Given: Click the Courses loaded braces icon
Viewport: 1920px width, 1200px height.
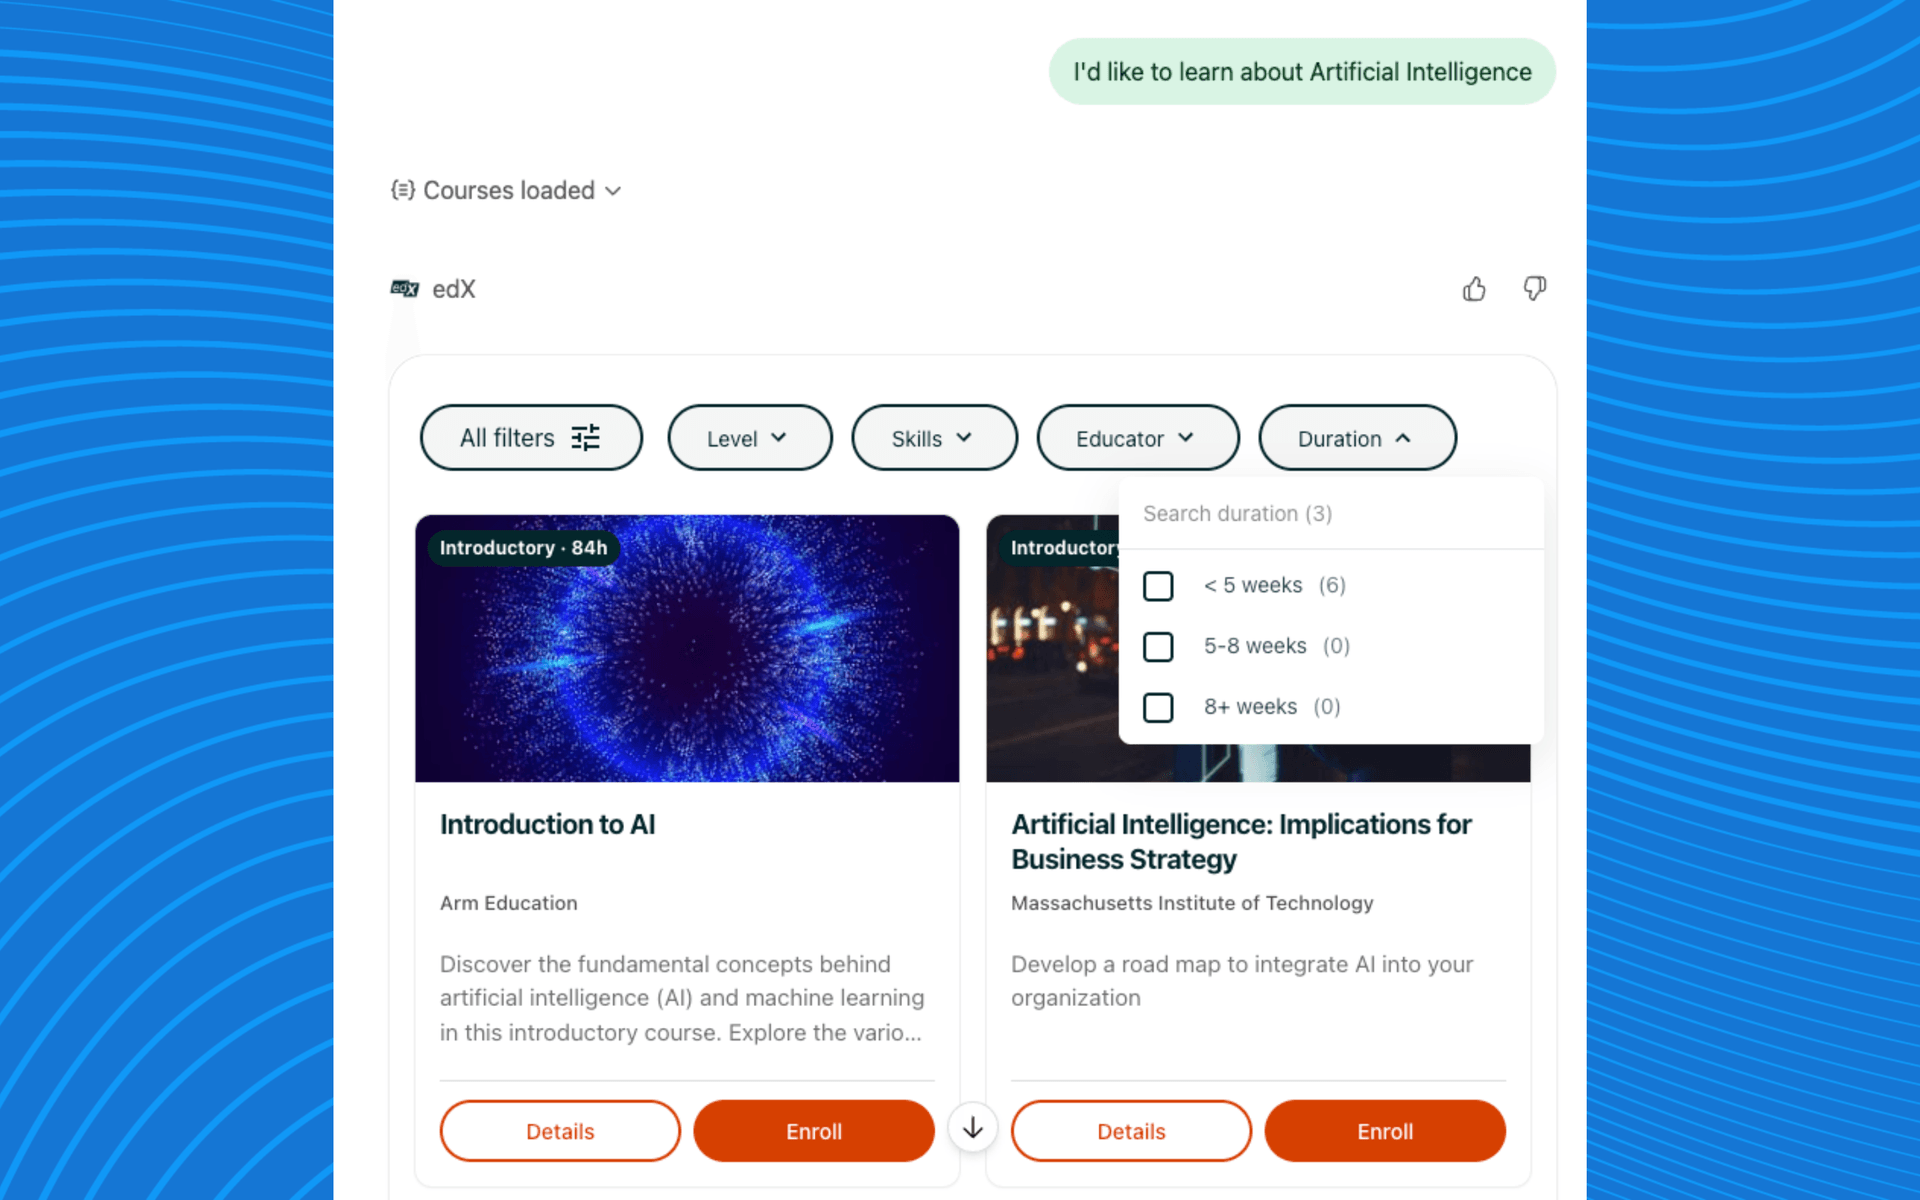Looking at the screenshot, I should click(x=402, y=190).
